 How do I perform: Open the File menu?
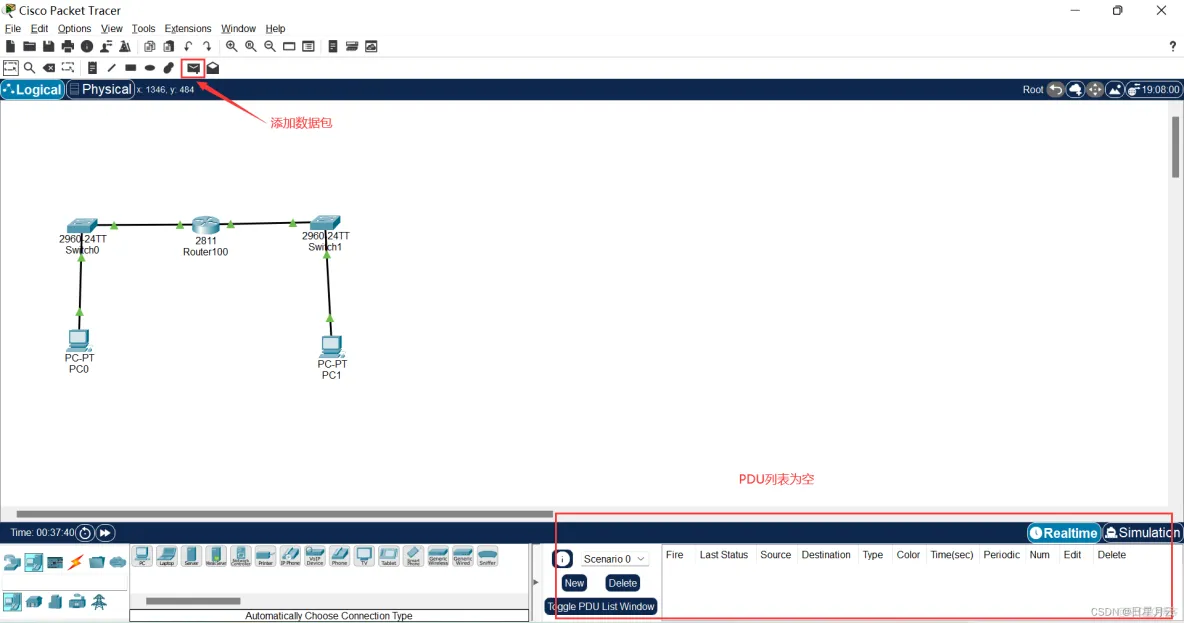tap(13, 29)
